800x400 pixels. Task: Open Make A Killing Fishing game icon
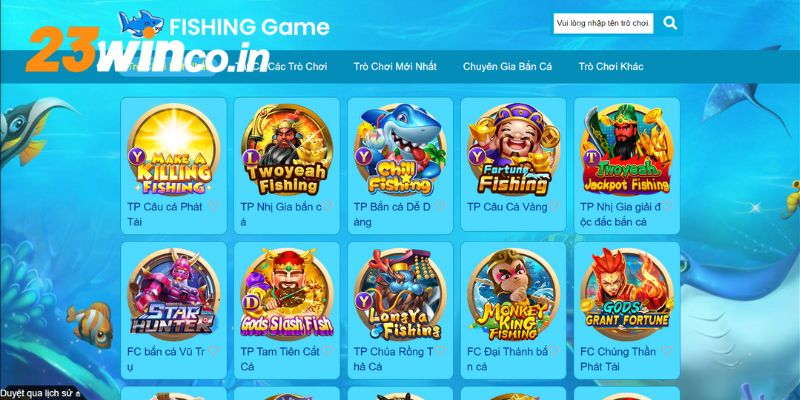[x=173, y=149]
